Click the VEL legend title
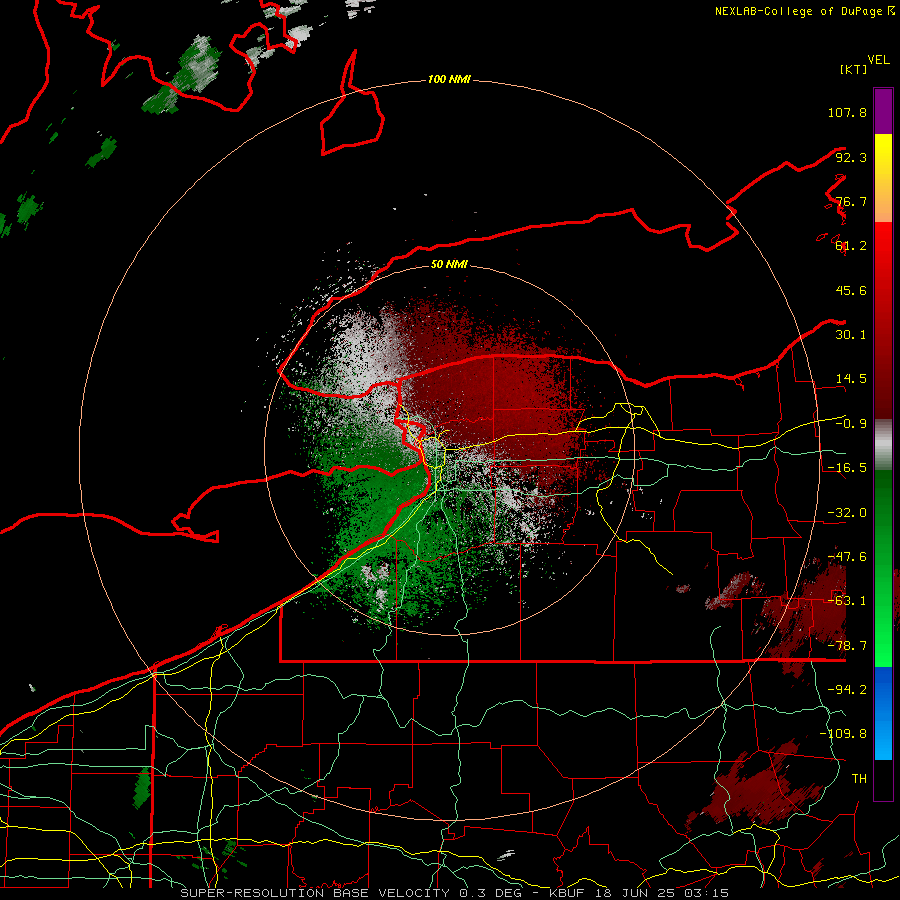This screenshot has width=900, height=900. [x=878, y=60]
